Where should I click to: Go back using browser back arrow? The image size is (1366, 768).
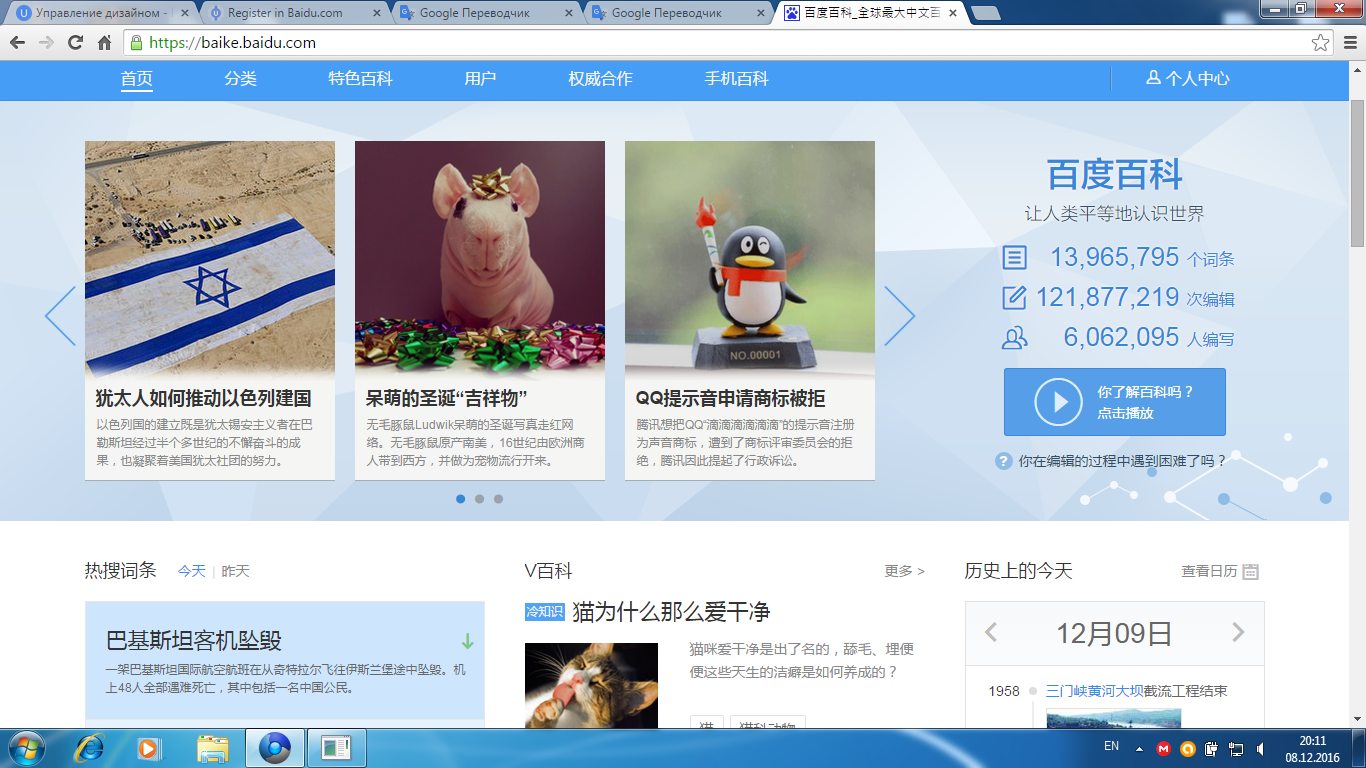click(17, 43)
